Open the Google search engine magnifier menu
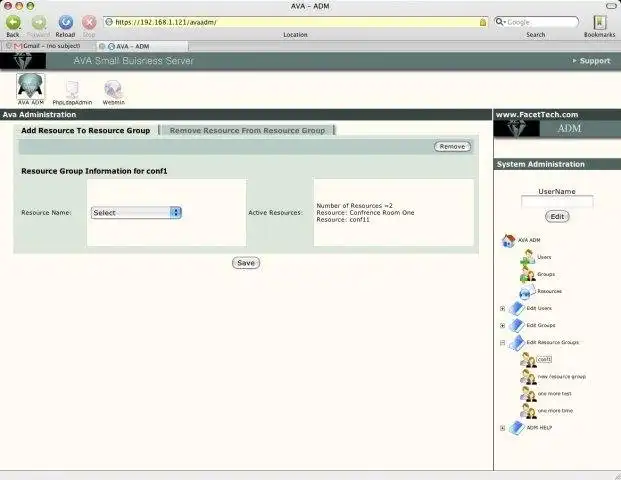Image resolution: width=621 pixels, height=480 pixels. coord(501,22)
